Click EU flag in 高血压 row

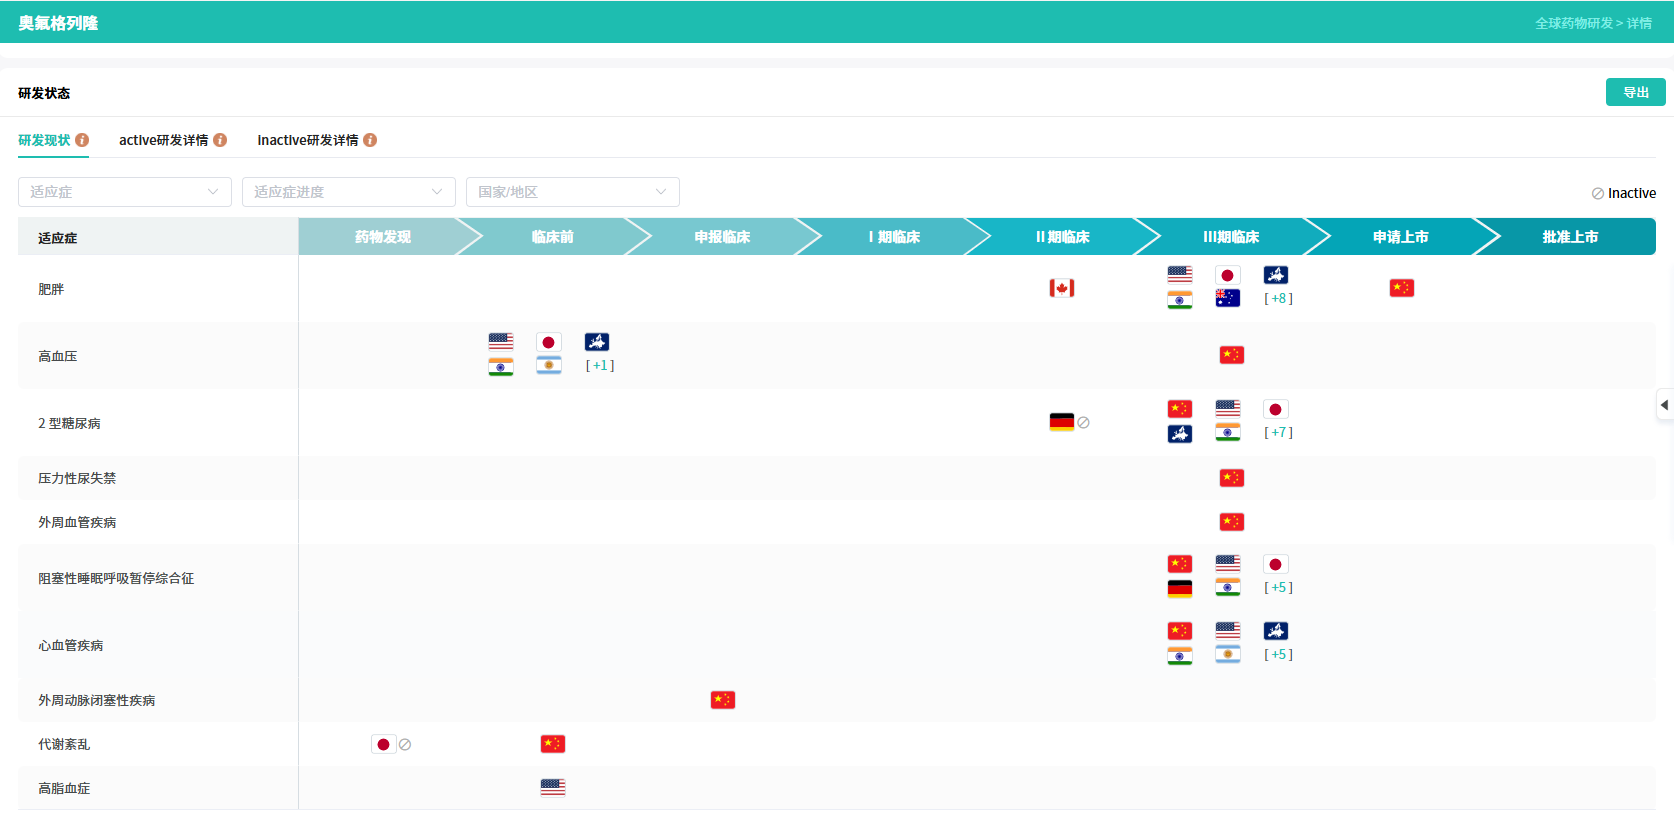coord(597,342)
